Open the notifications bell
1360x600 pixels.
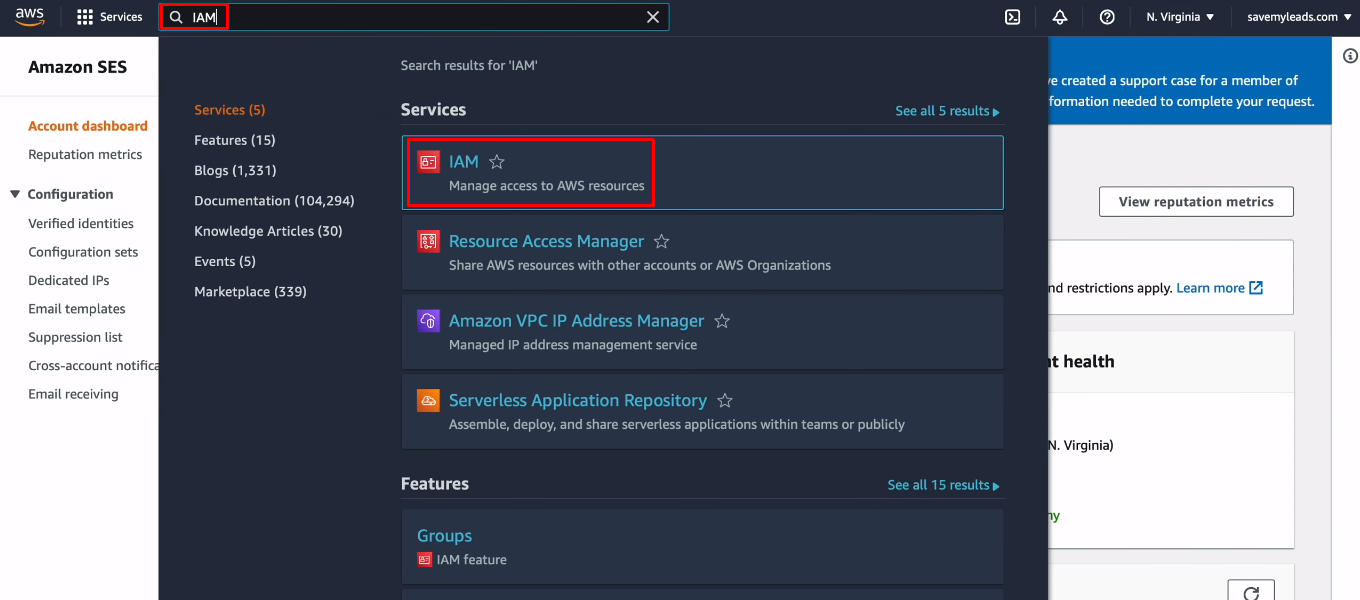[x=1060, y=17]
